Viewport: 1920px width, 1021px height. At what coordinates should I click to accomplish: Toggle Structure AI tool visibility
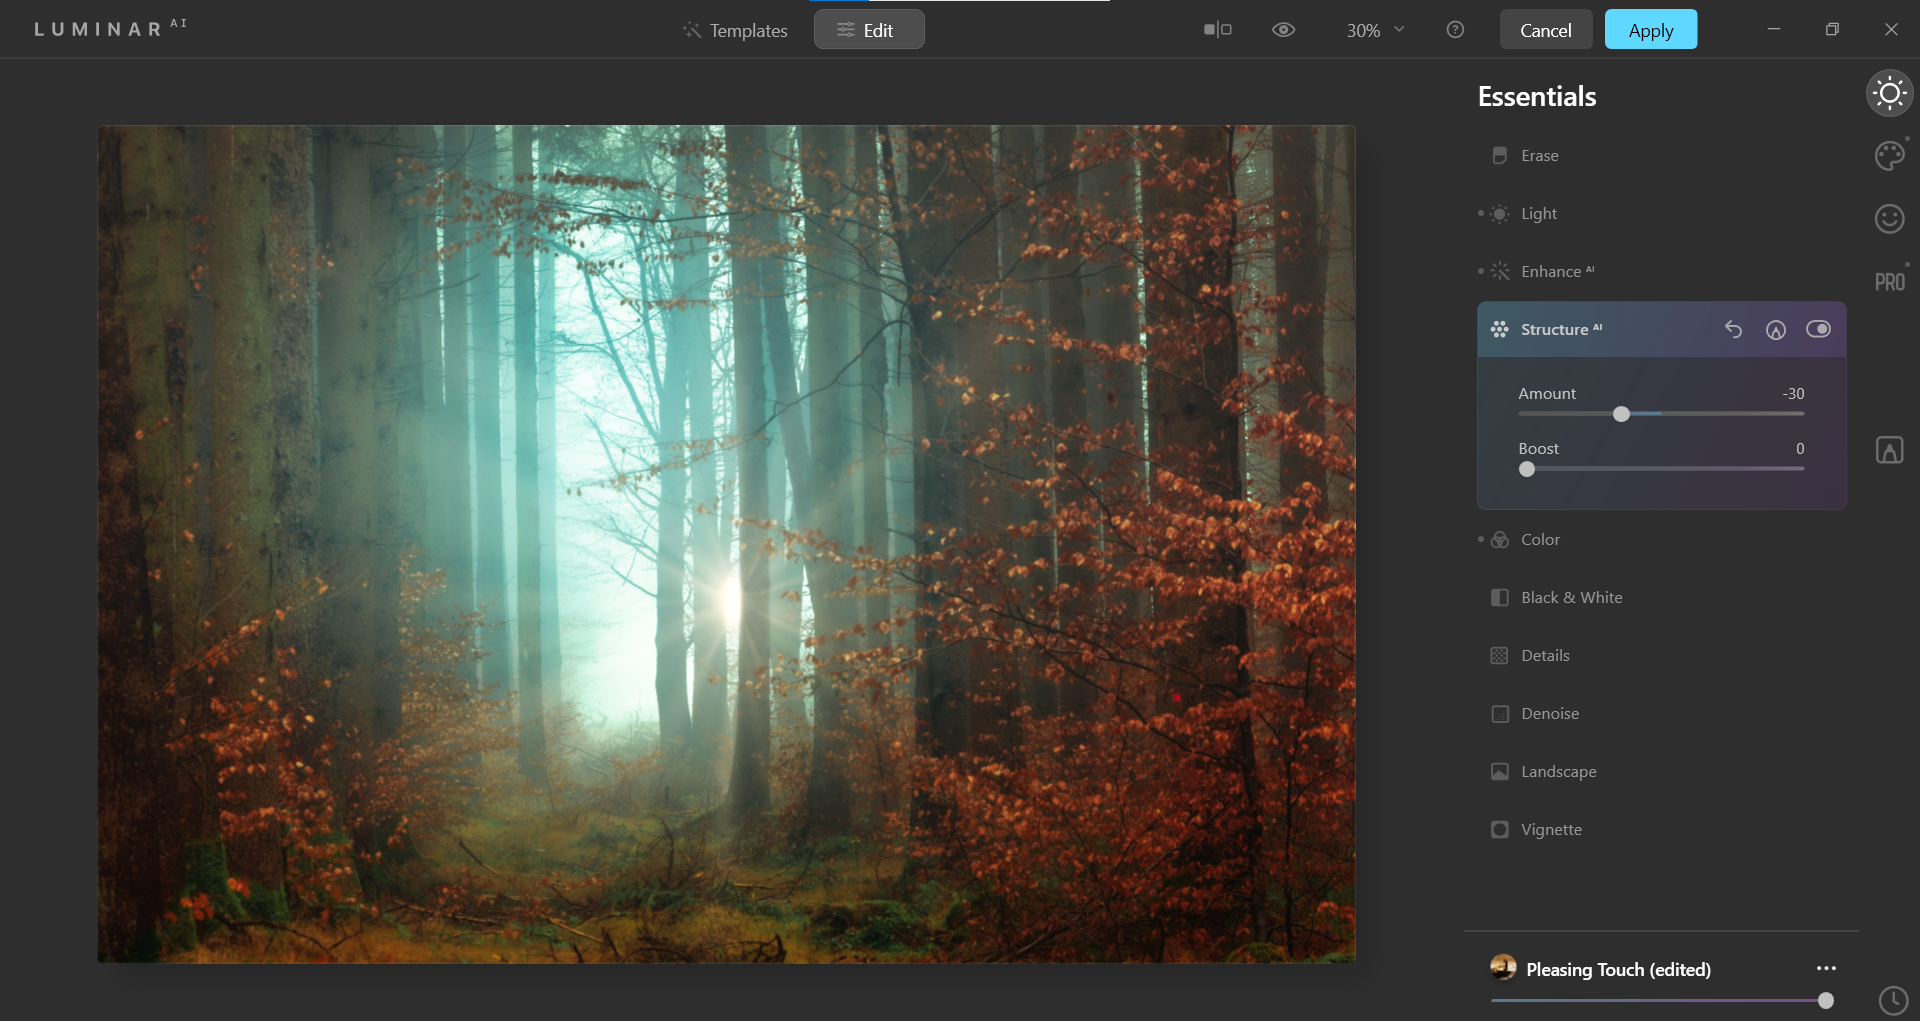pos(1818,330)
